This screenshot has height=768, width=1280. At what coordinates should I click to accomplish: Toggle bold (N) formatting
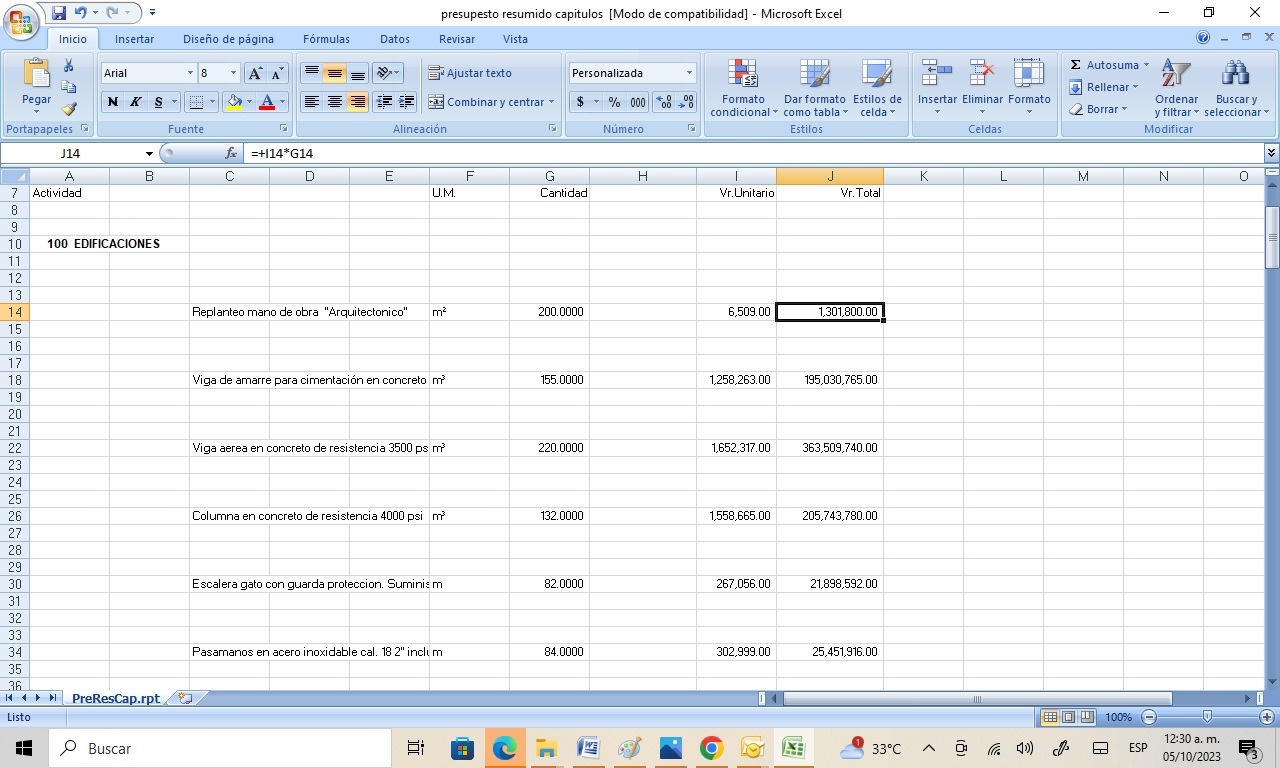tap(112, 102)
